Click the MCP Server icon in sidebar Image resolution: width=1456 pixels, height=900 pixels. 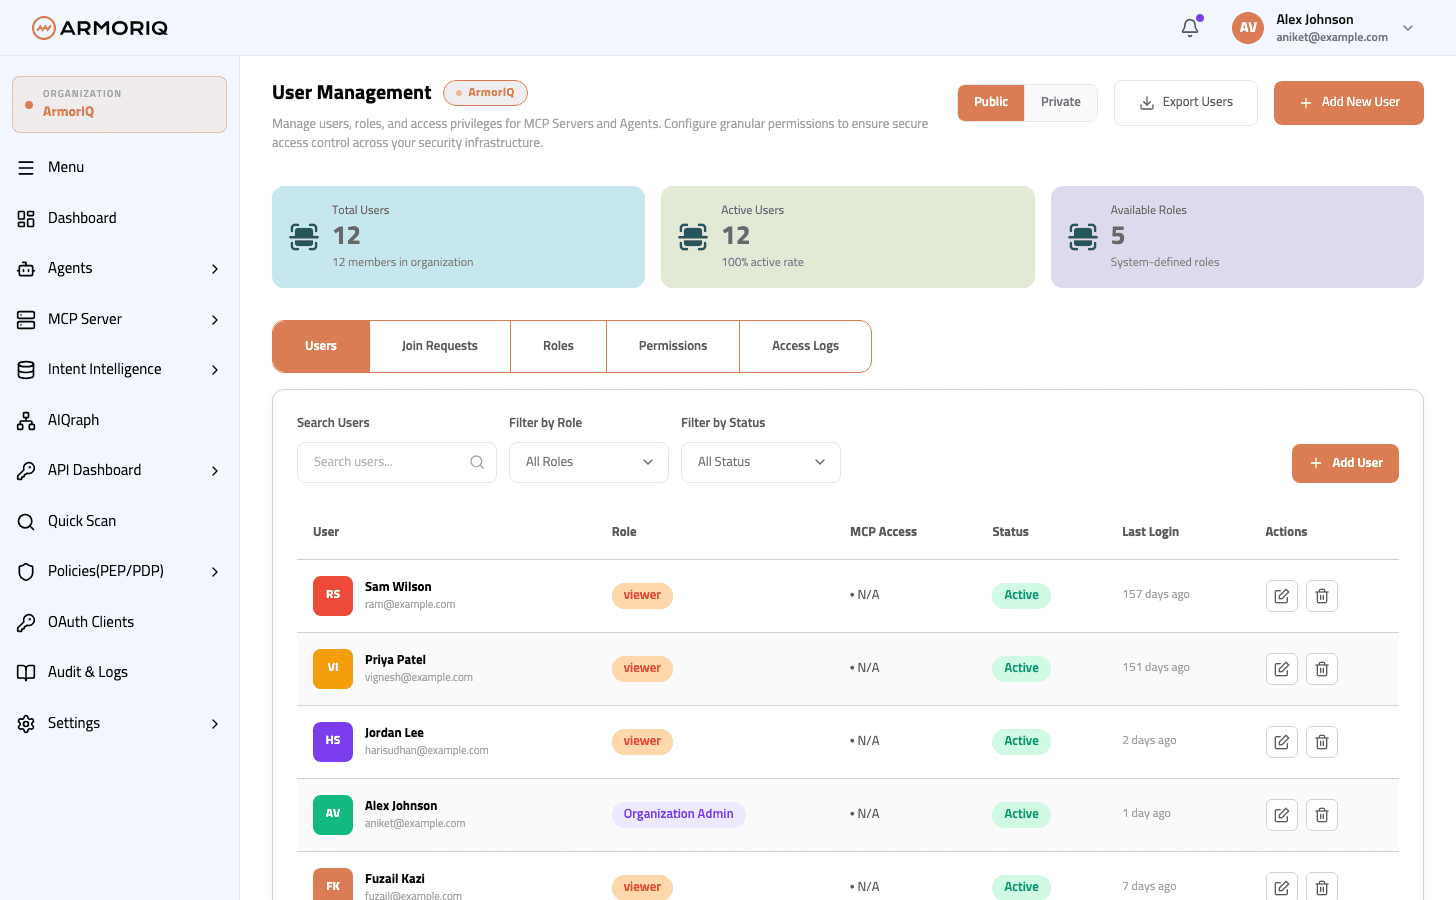26,320
